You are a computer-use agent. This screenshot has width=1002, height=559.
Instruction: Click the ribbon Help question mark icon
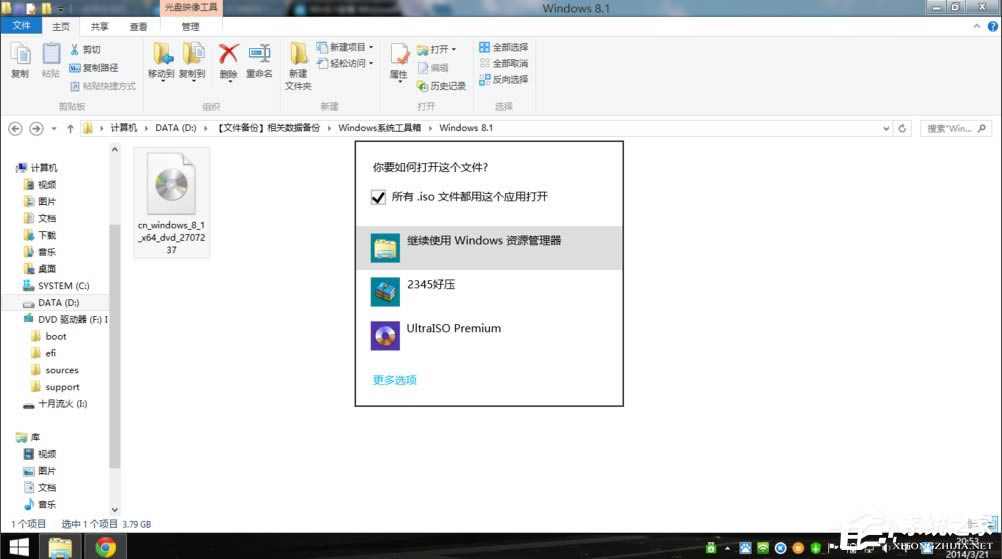click(x=992, y=26)
